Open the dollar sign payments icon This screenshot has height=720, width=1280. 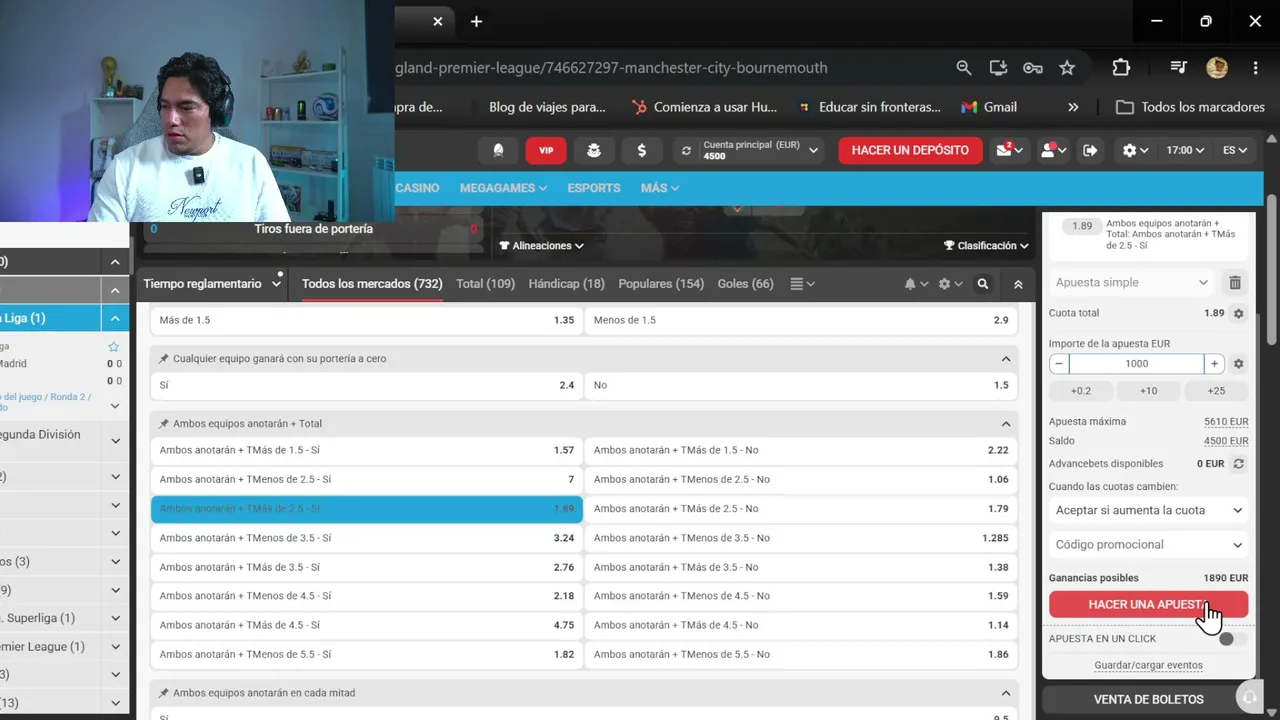tap(641, 150)
